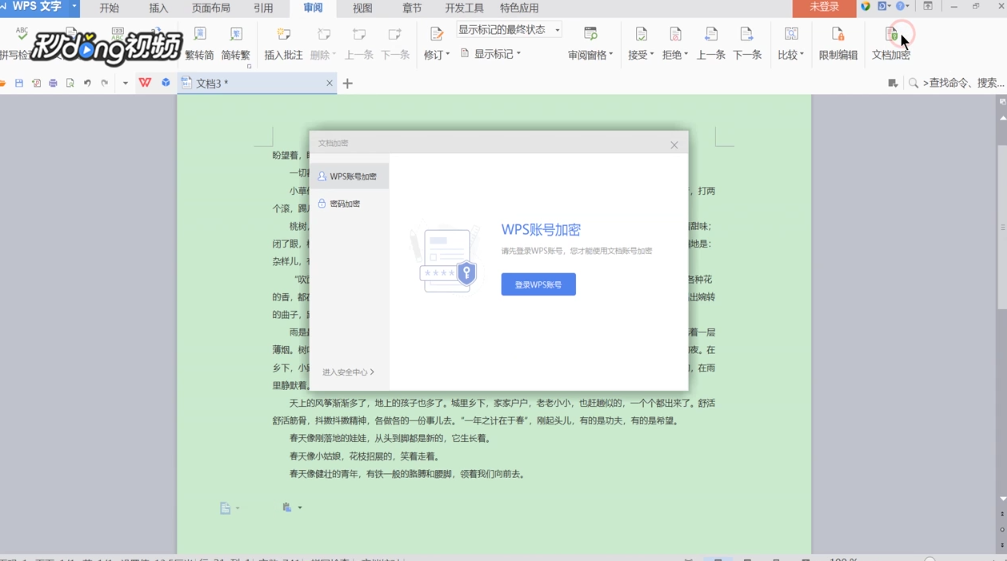Image resolution: width=1007 pixels, height=561 pixels.
Task: Click the save icon in quick toolbar
Action: [19, 83]
